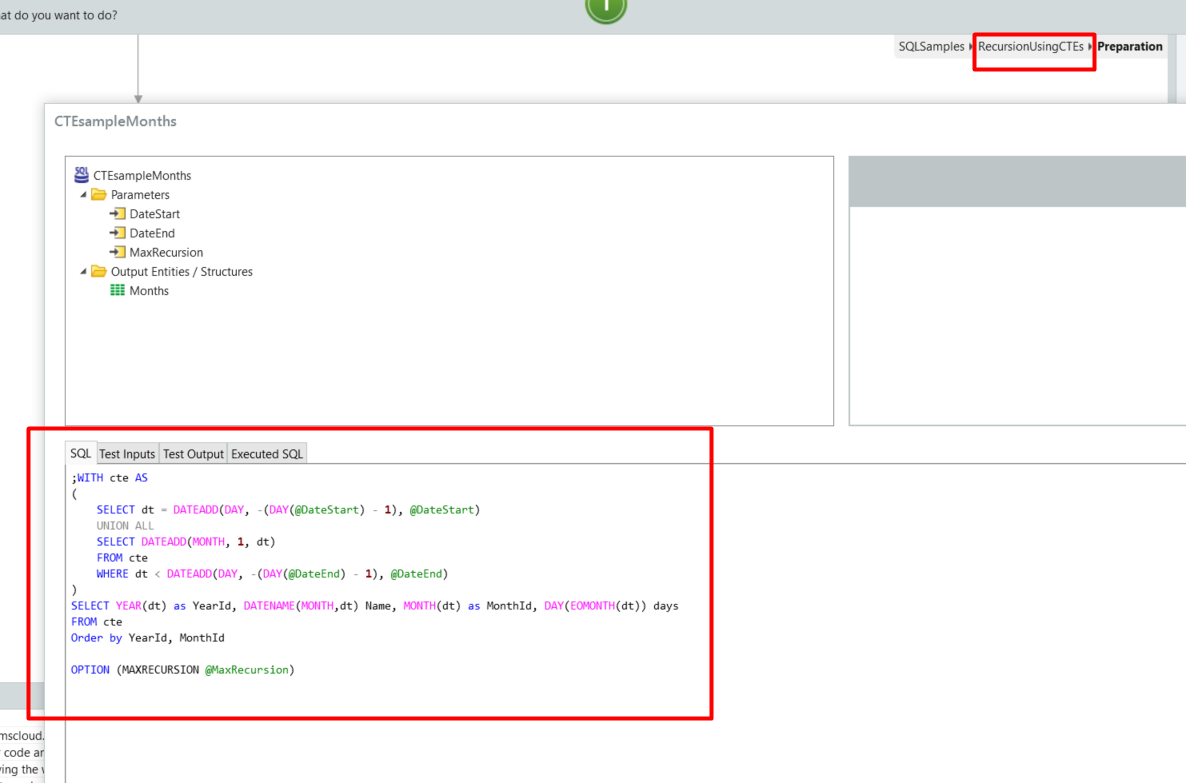
Task: Show the Executed SQL tab
Action: [x=267, y=454]
